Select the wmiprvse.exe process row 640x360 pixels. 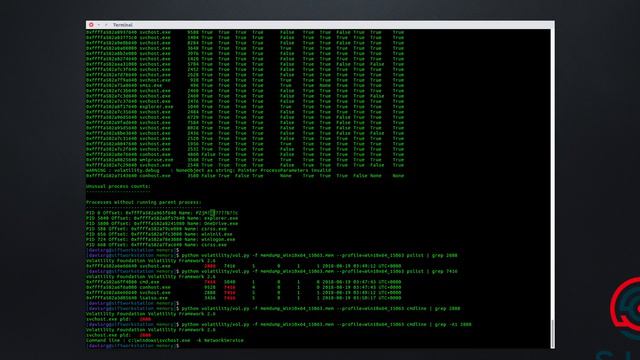click(245, 160)
